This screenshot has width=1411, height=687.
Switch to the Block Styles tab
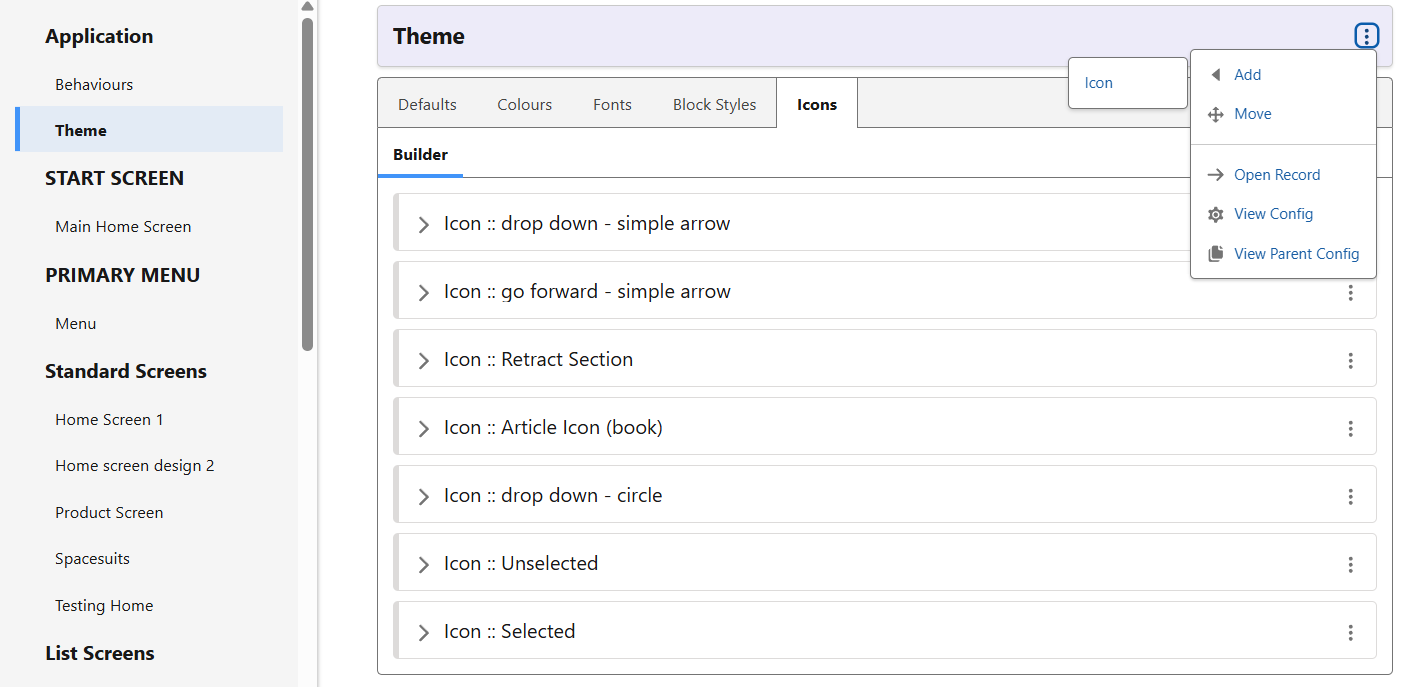[x=714, y=105]
